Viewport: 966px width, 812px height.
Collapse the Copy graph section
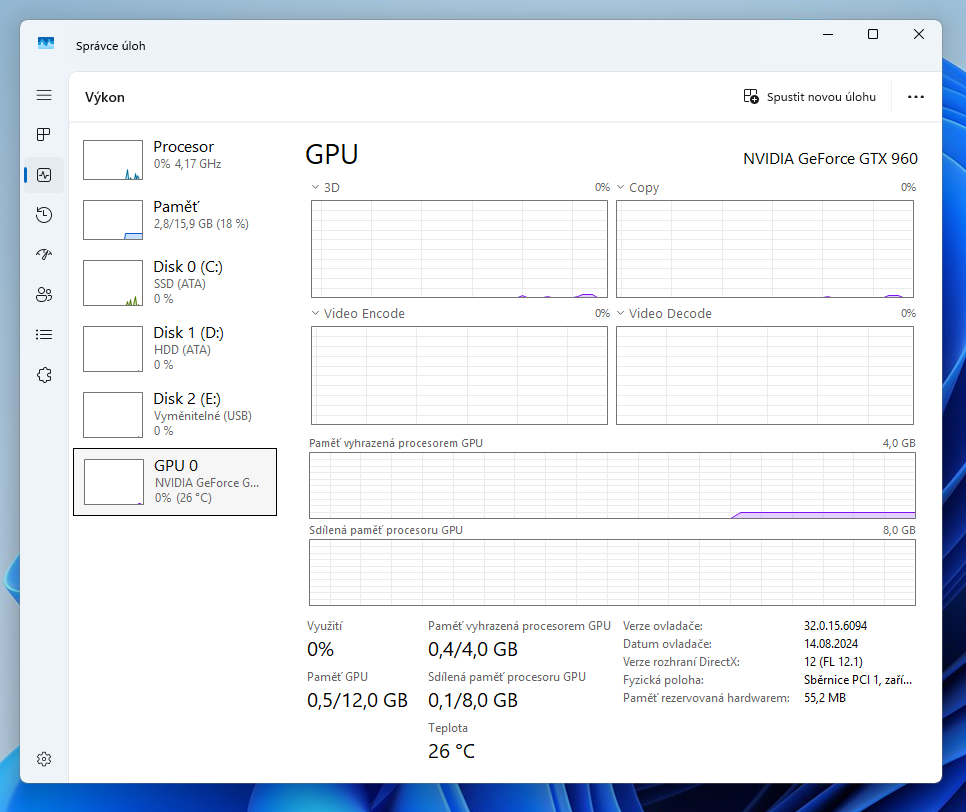coord(621,187)
